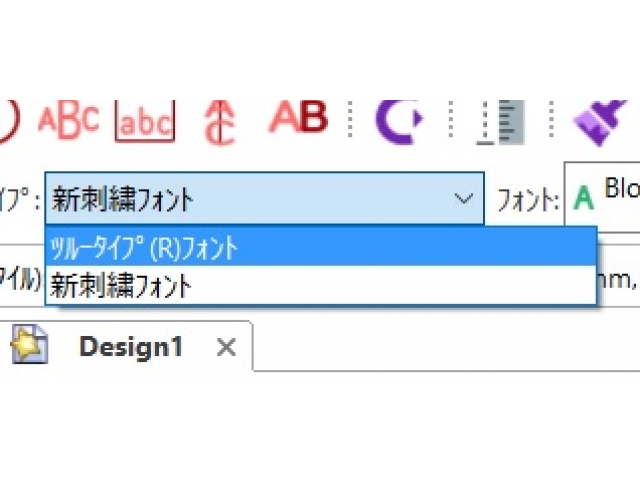This screenshot has width=640, height=480.
Task: Click the bold red AB lettering icon
Action: coord(298,118)
